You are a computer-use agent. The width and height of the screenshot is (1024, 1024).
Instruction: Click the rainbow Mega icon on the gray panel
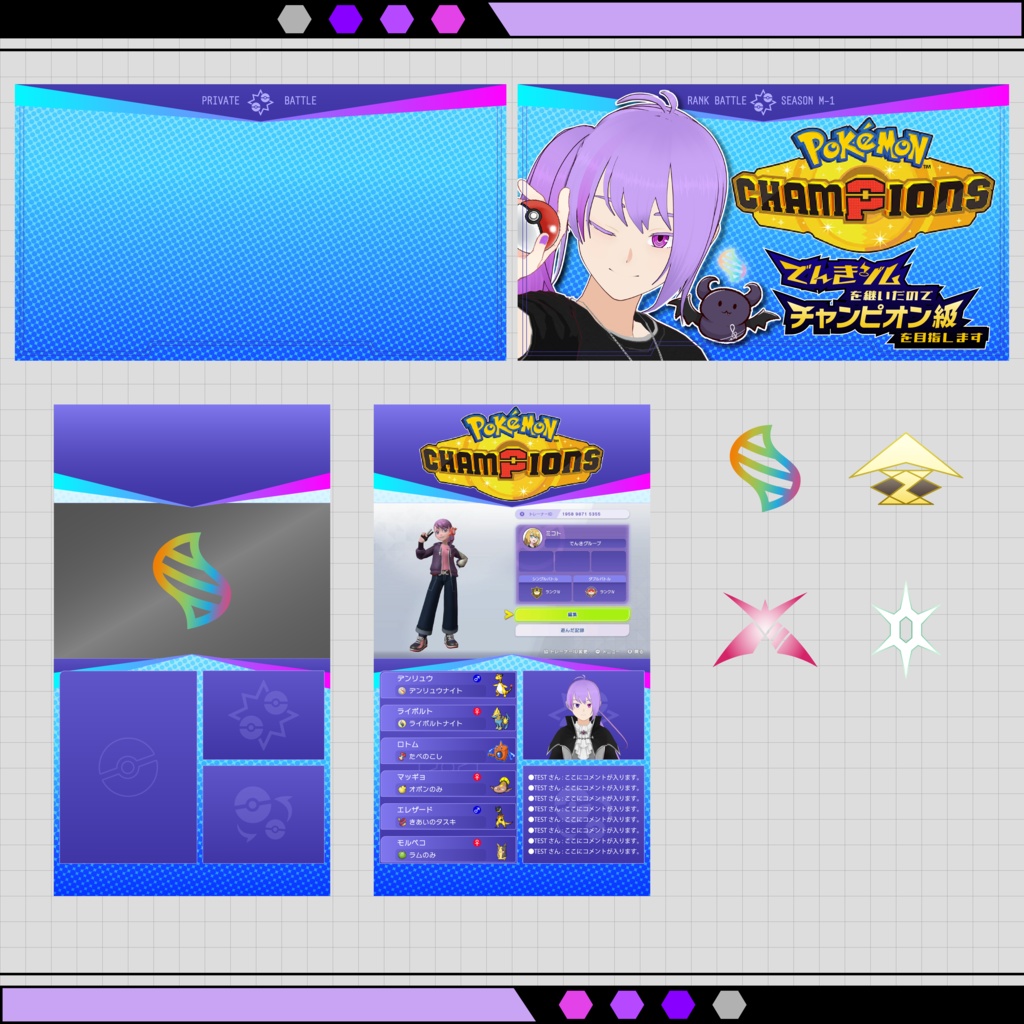[x=191, y=580]
